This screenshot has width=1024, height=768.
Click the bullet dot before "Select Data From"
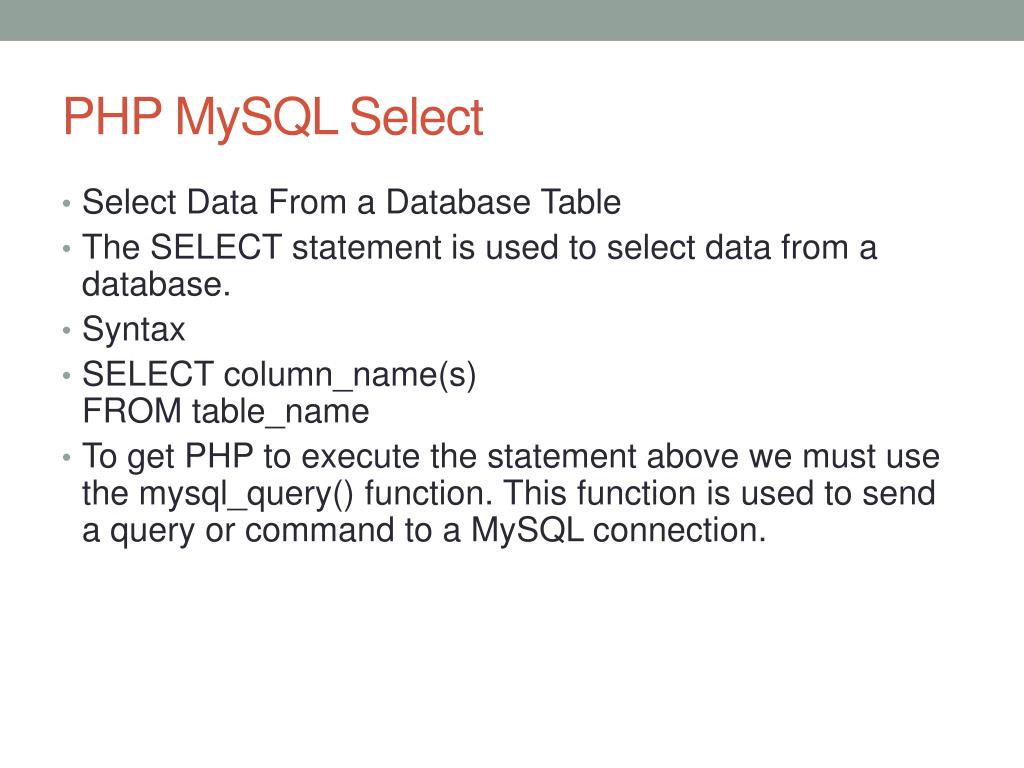65,205
